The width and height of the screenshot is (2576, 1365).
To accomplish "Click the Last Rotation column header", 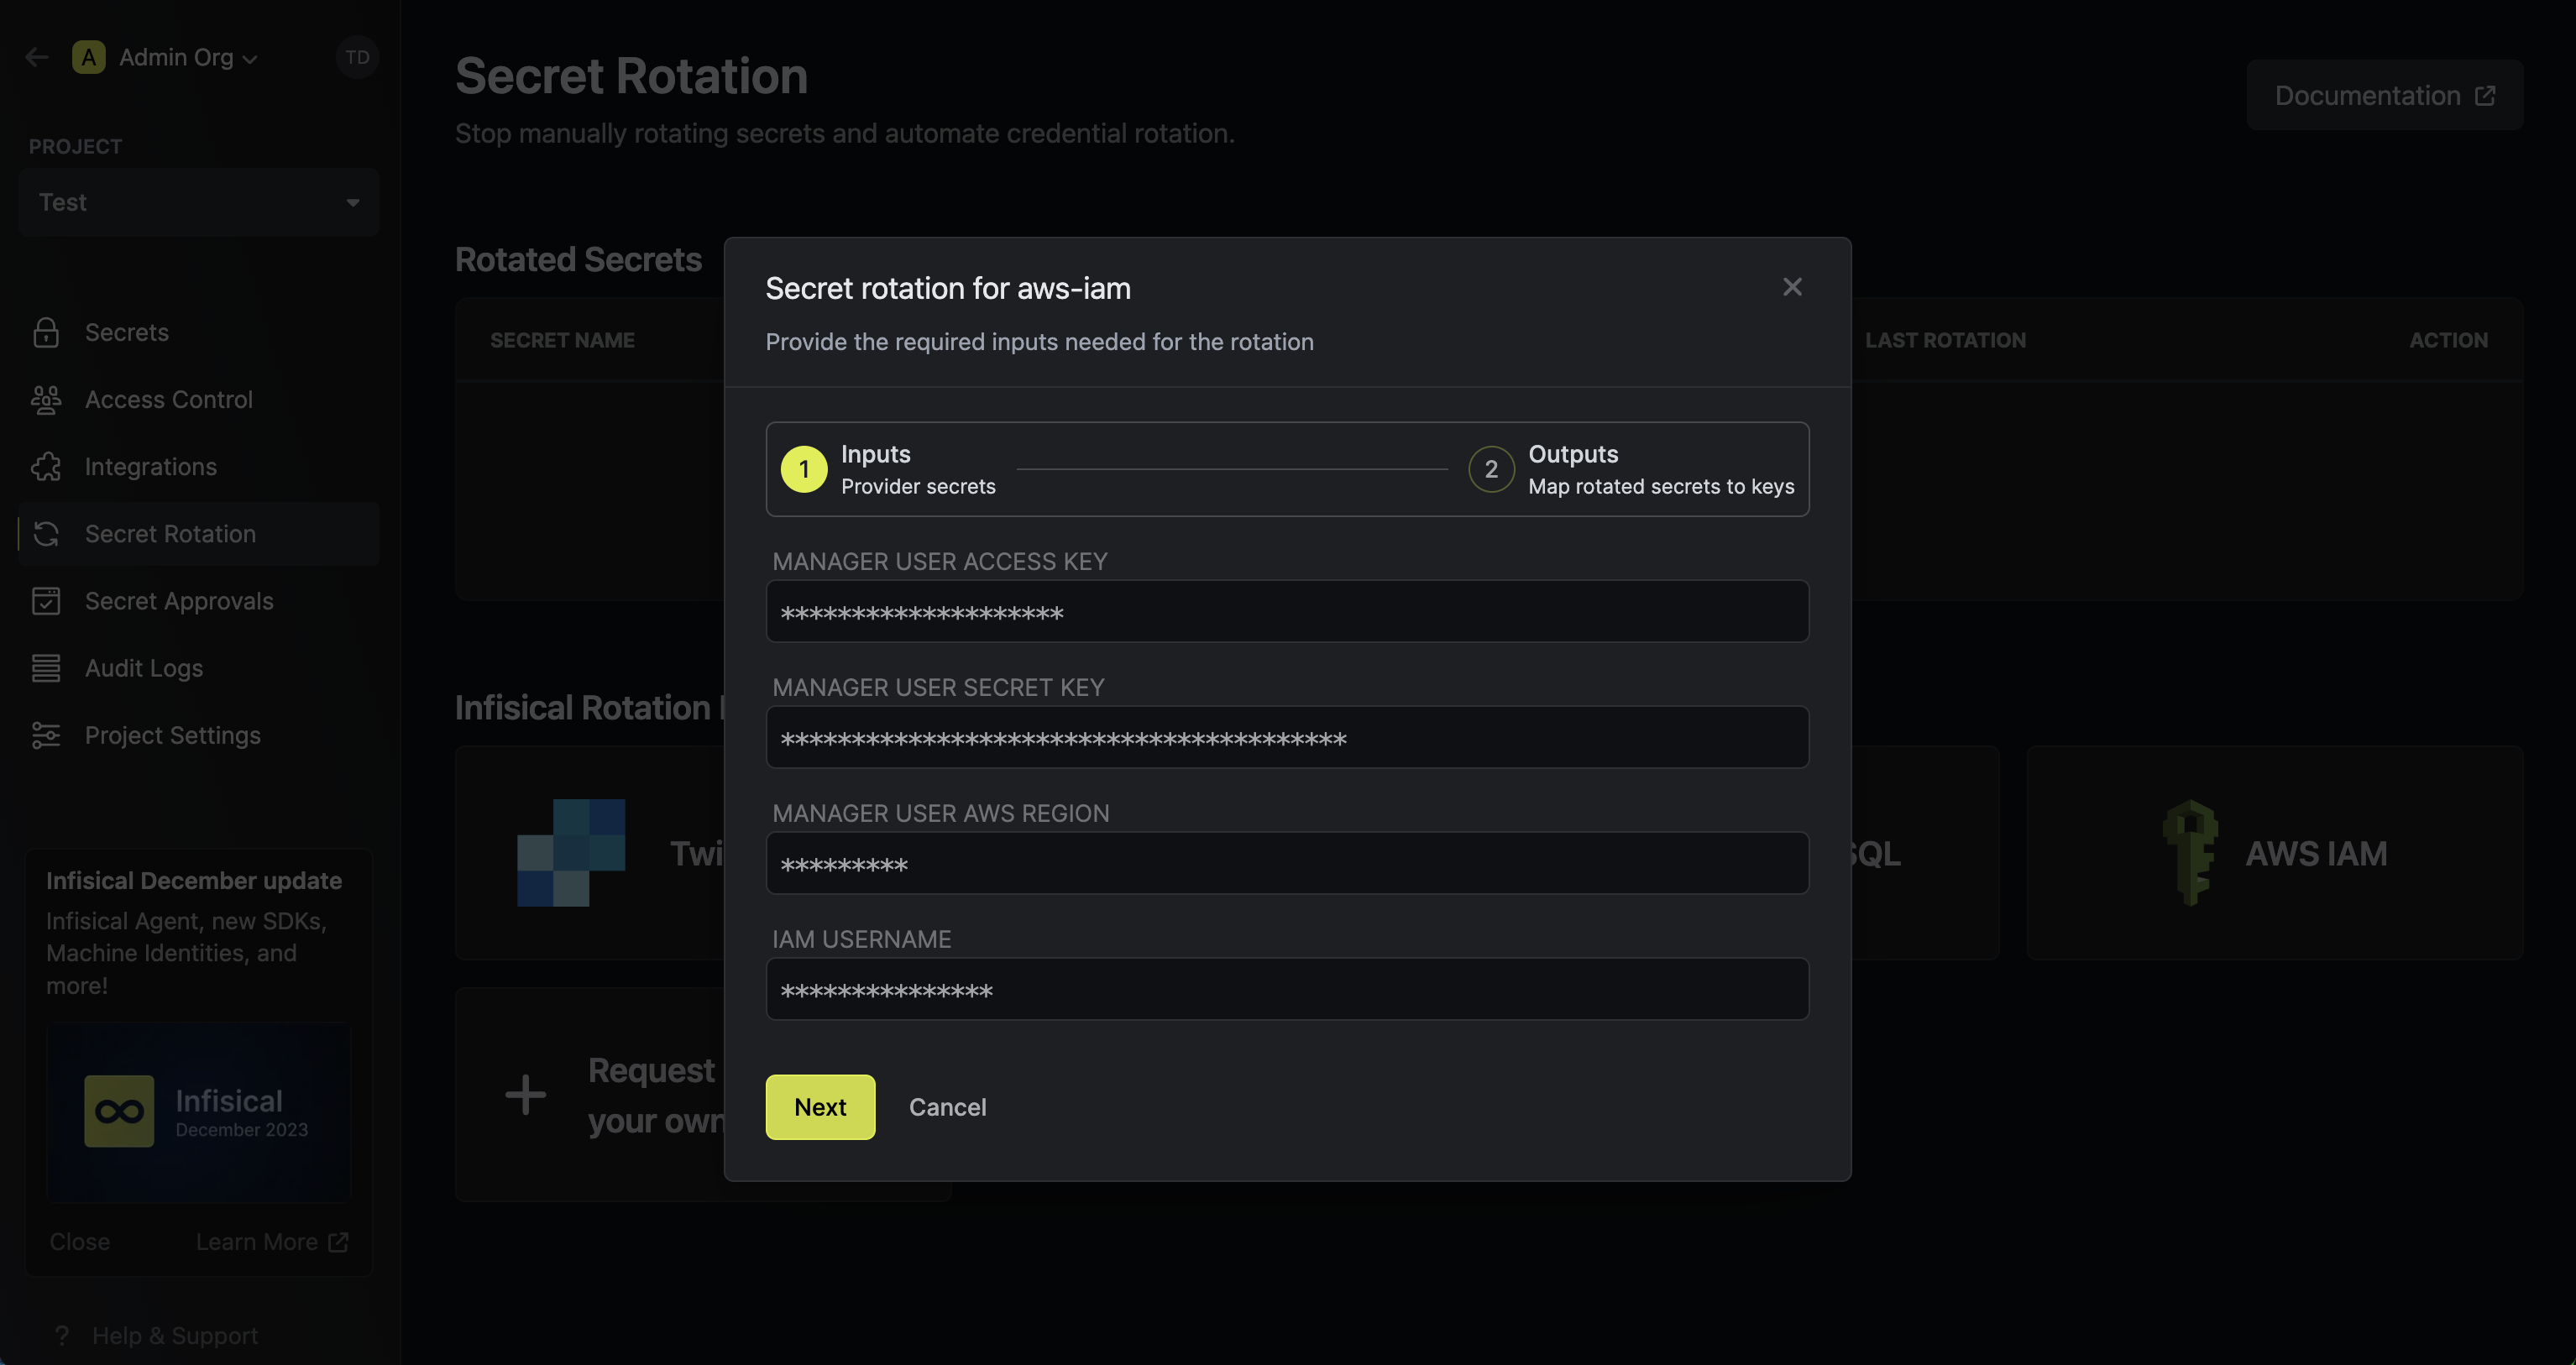I will click(x=1945, y=340).
